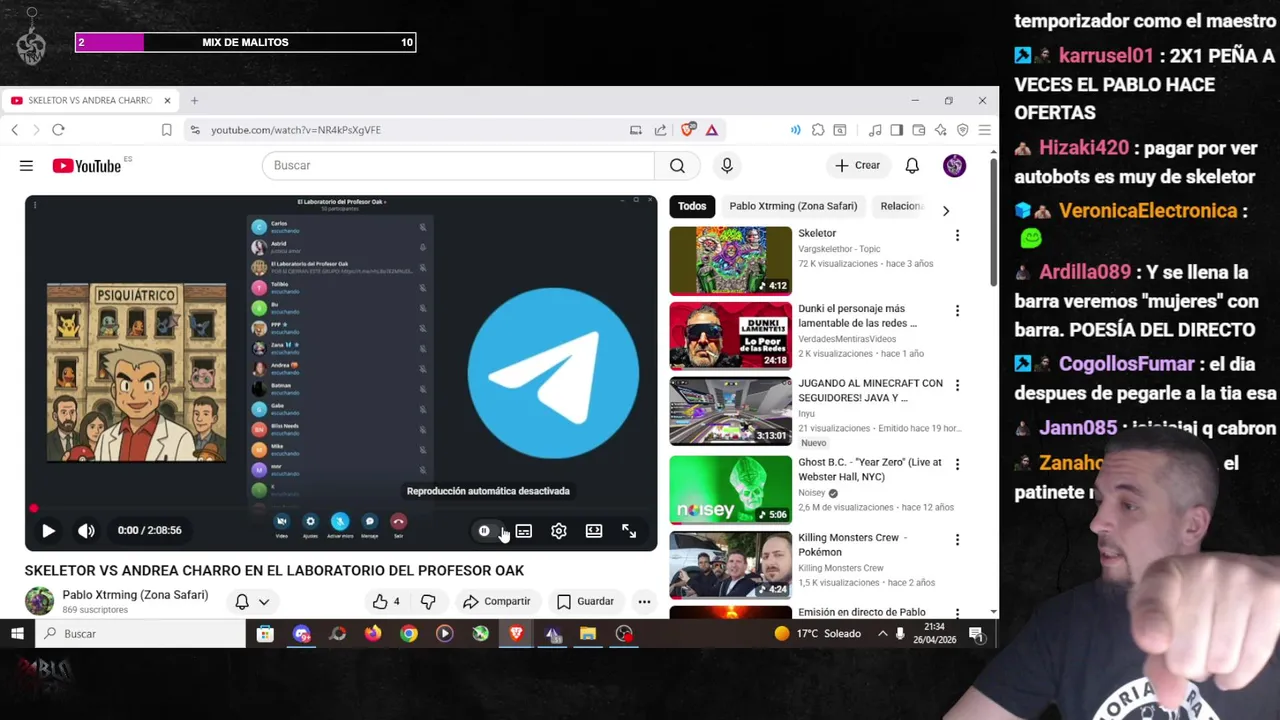This screenshot has height=720, width=1280.
Task: Open Pablo Xtrming (Zona Safari) channel link
Action: pos(135,595)
